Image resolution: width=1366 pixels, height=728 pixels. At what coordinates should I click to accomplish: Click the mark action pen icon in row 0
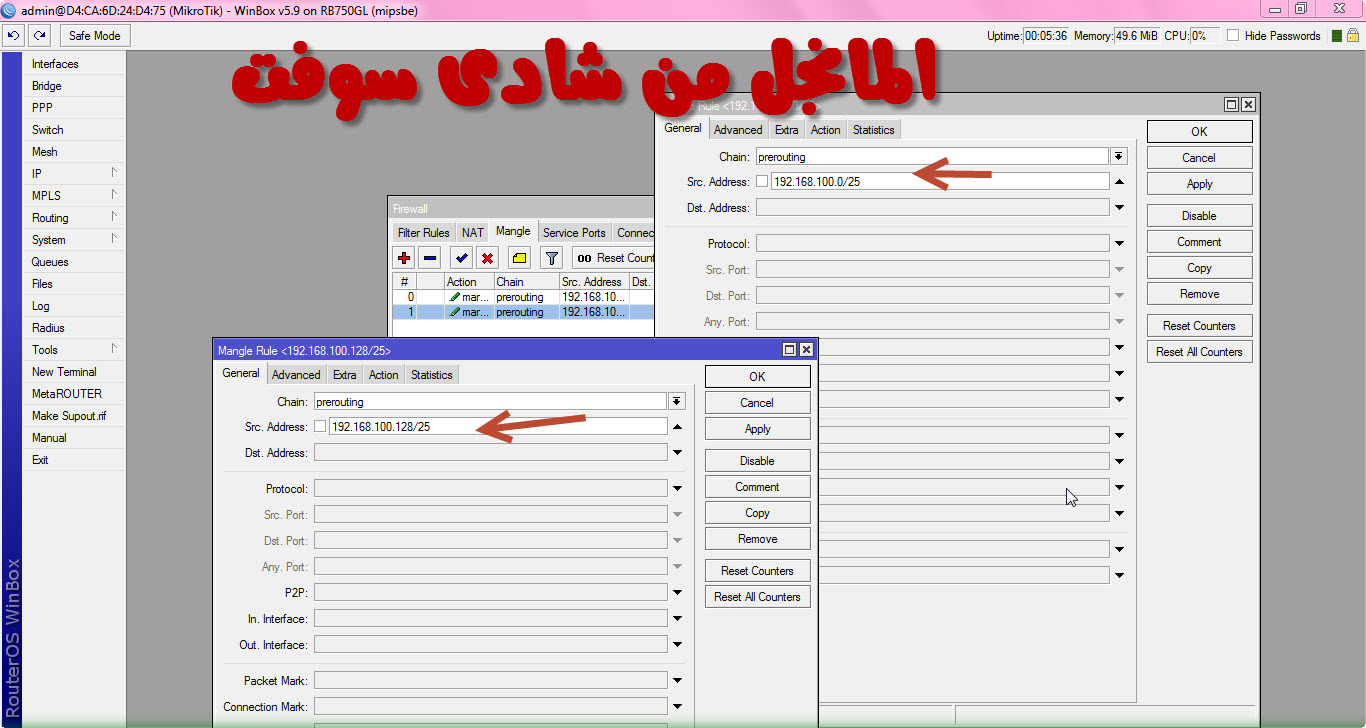pos(453,297)
